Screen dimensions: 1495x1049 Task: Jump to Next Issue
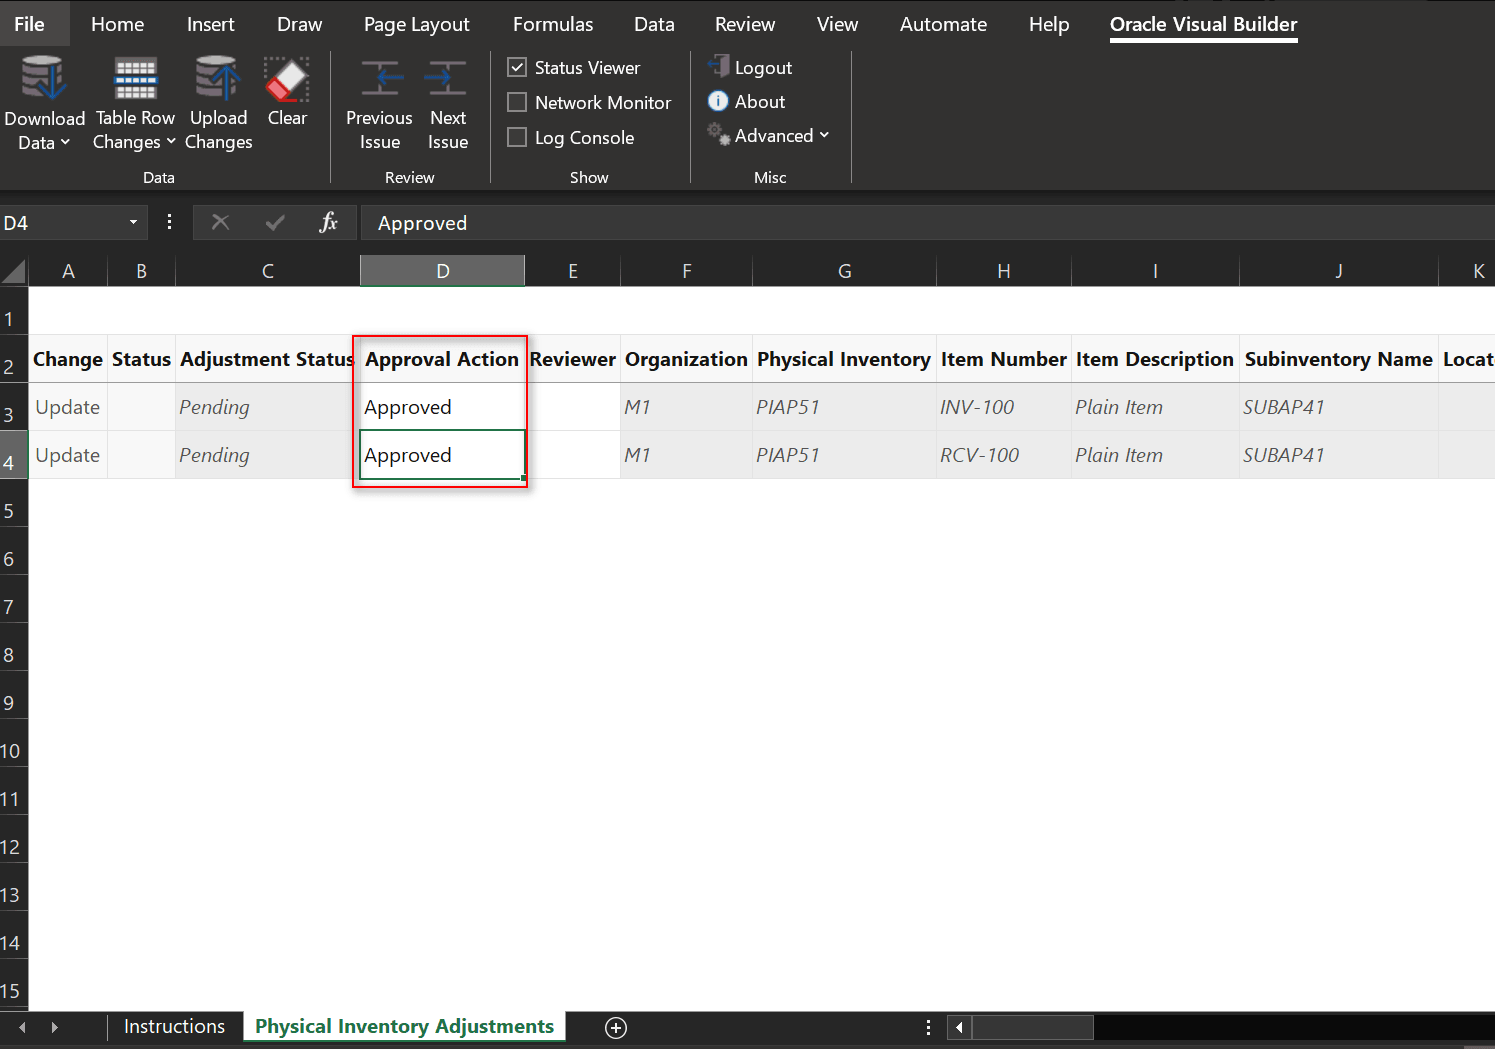(447, 104)
